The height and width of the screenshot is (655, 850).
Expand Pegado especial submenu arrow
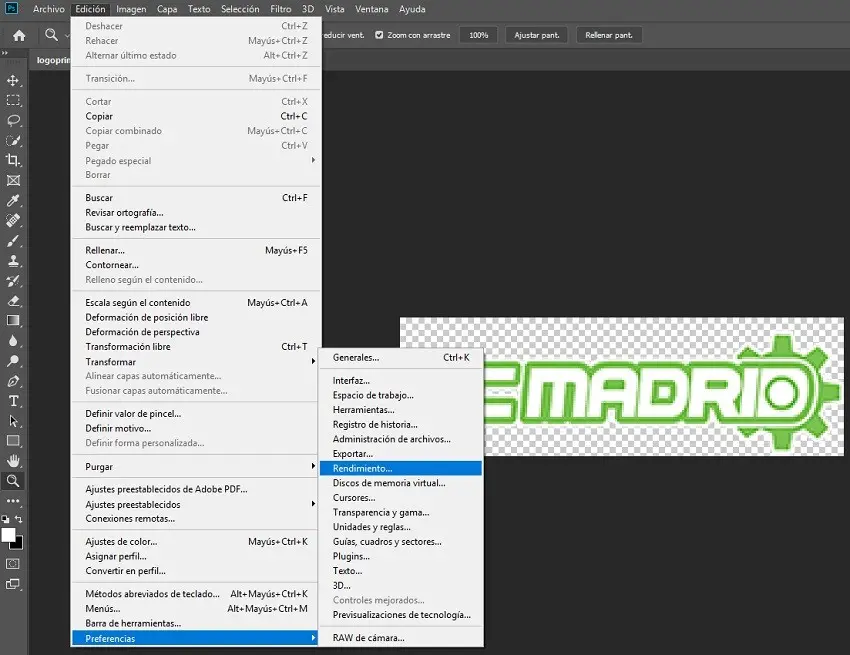coord(313,160)
